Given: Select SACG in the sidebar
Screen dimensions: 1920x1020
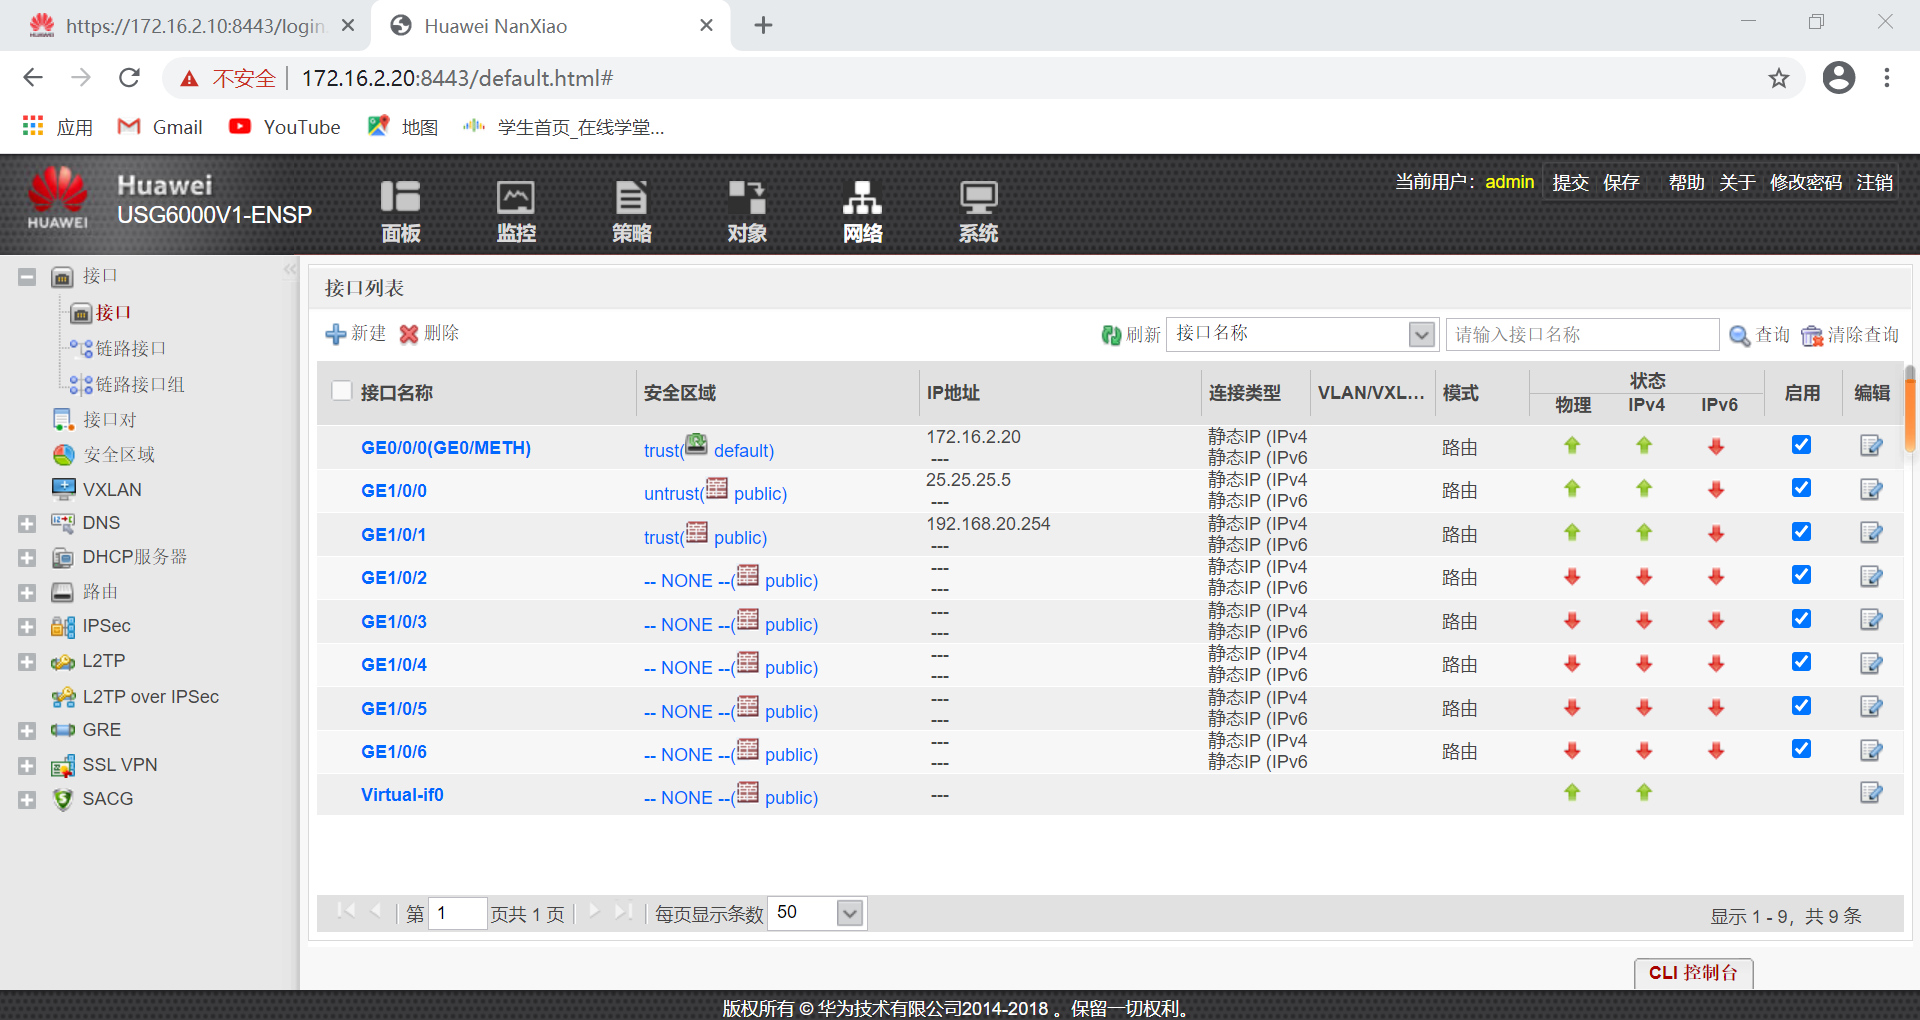Looking at the screenshot, I should 108,799.
